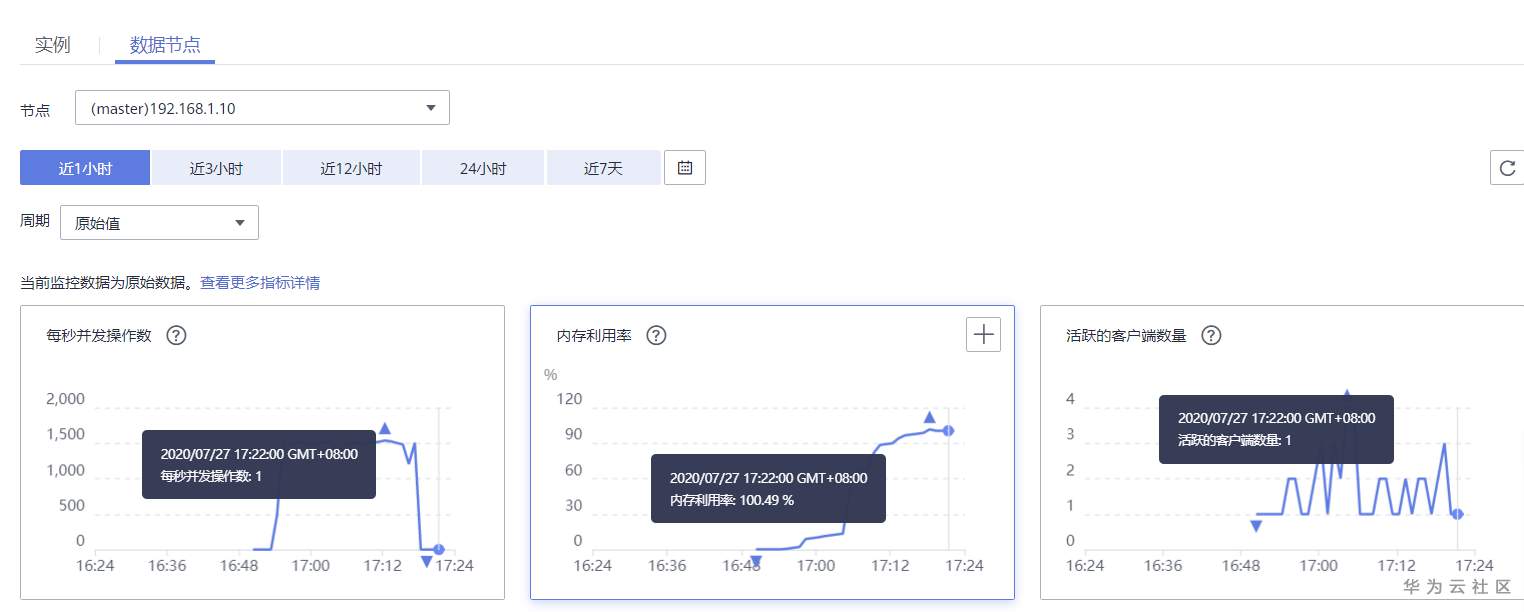Enlarge the 内存利用率 chart with plus icon
Image resolution: width=1524 pixels, height=612 pixels.
click(983, 335)
